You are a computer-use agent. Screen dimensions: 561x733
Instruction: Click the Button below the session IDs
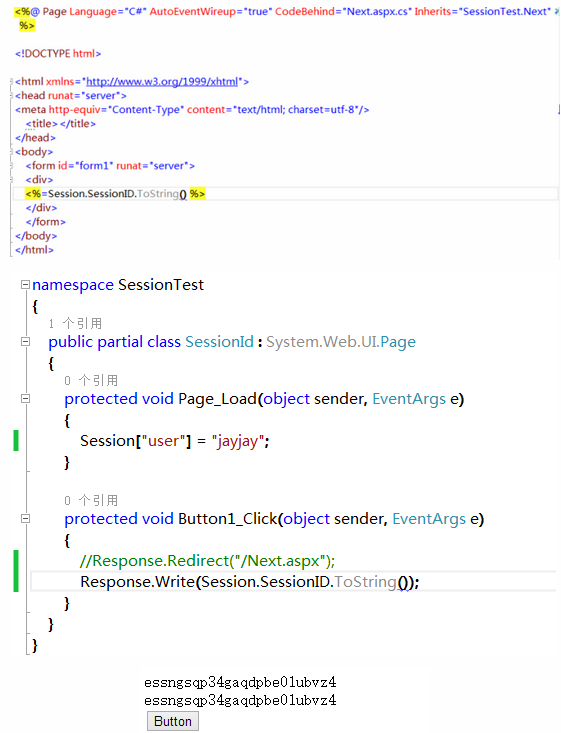(173, 721)
